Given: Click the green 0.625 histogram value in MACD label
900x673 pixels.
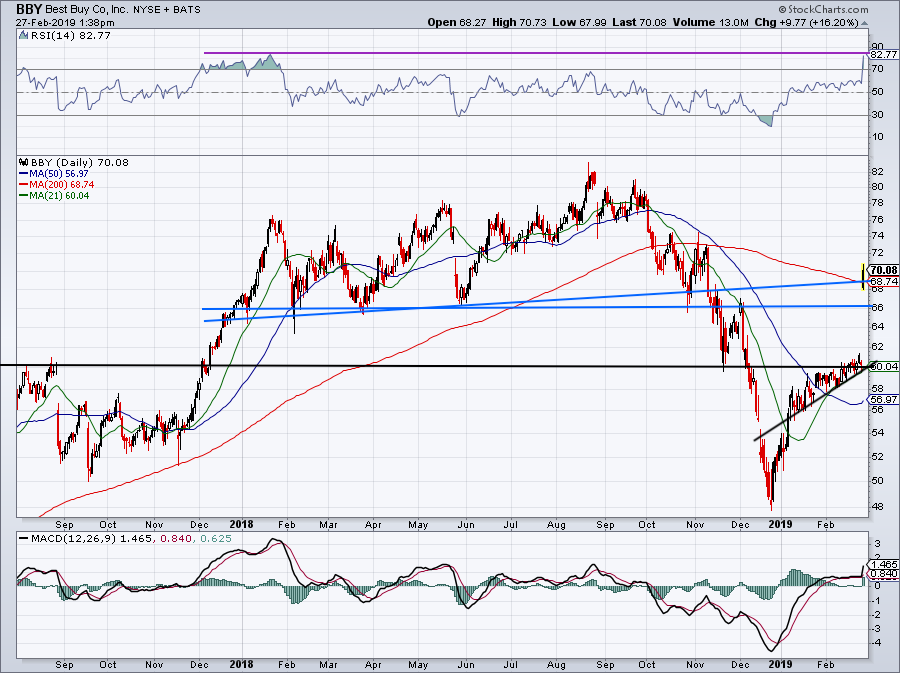Looking at the screenshot, I should click(x=216, y=539).
